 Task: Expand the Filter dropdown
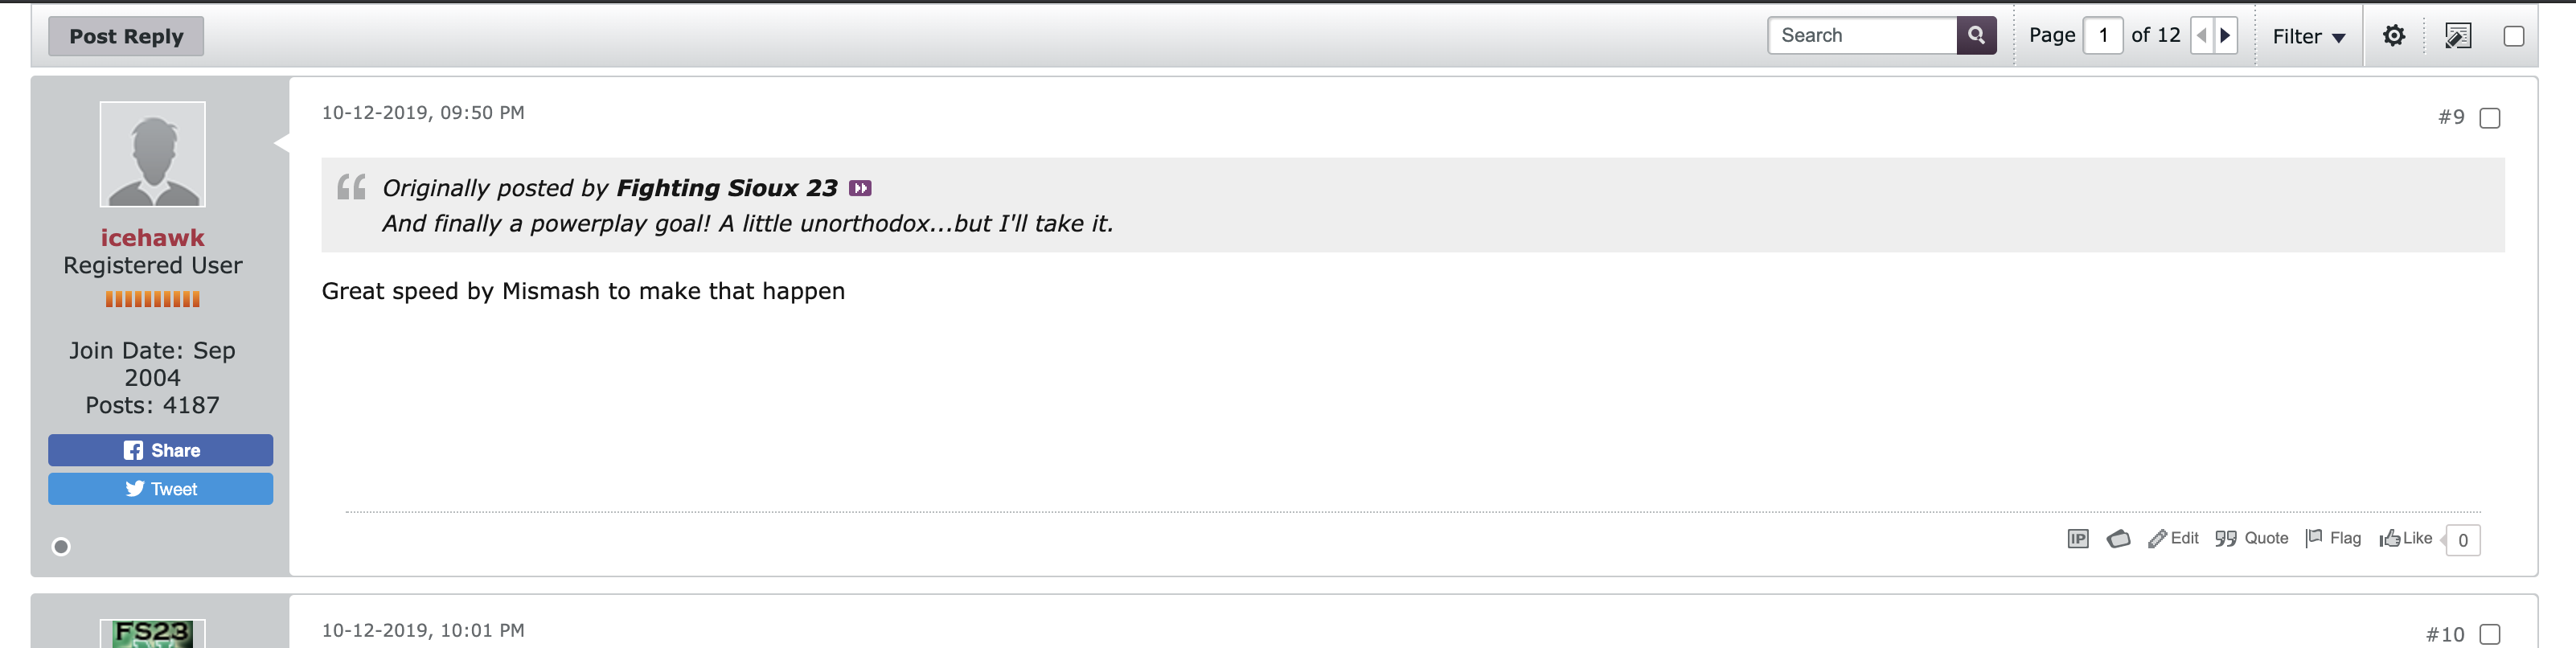pyautogui.click(x=2308, y=36)
